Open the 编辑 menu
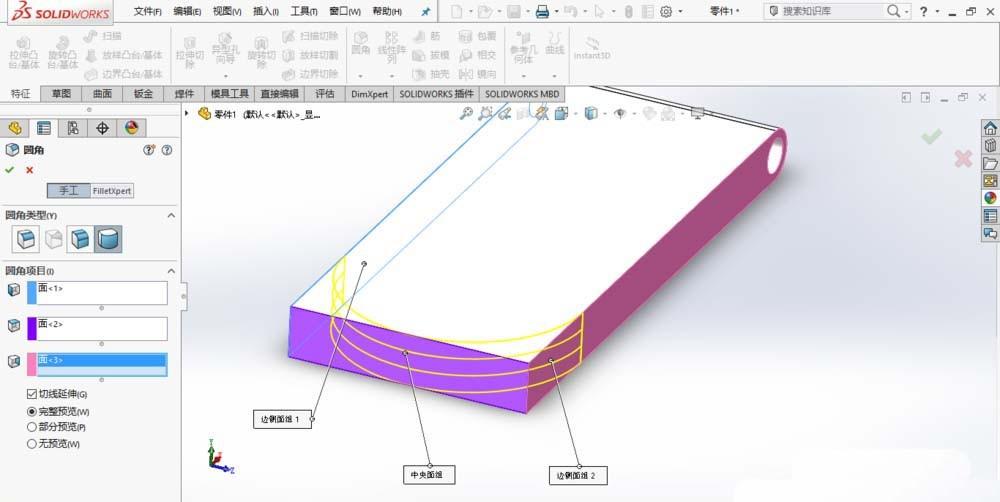 click(x=188, y=11)
